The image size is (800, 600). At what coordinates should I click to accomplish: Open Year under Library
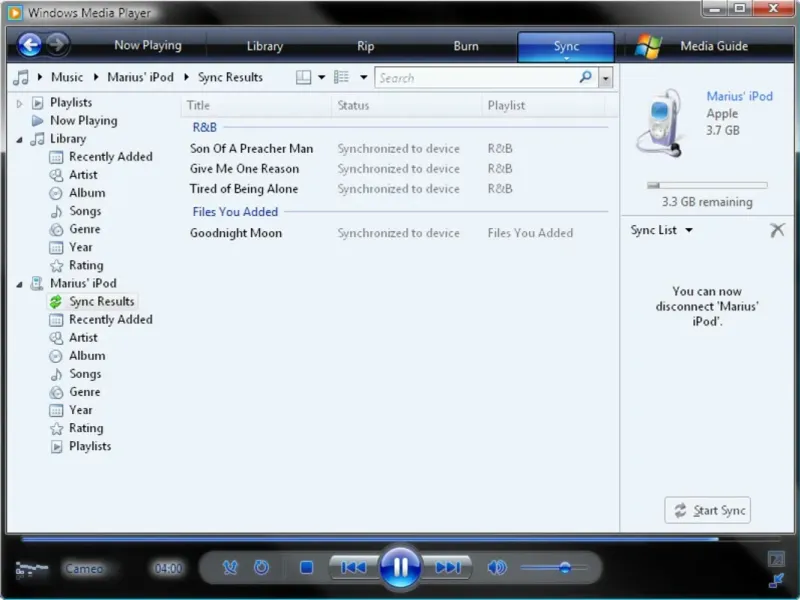pos(71,247)
